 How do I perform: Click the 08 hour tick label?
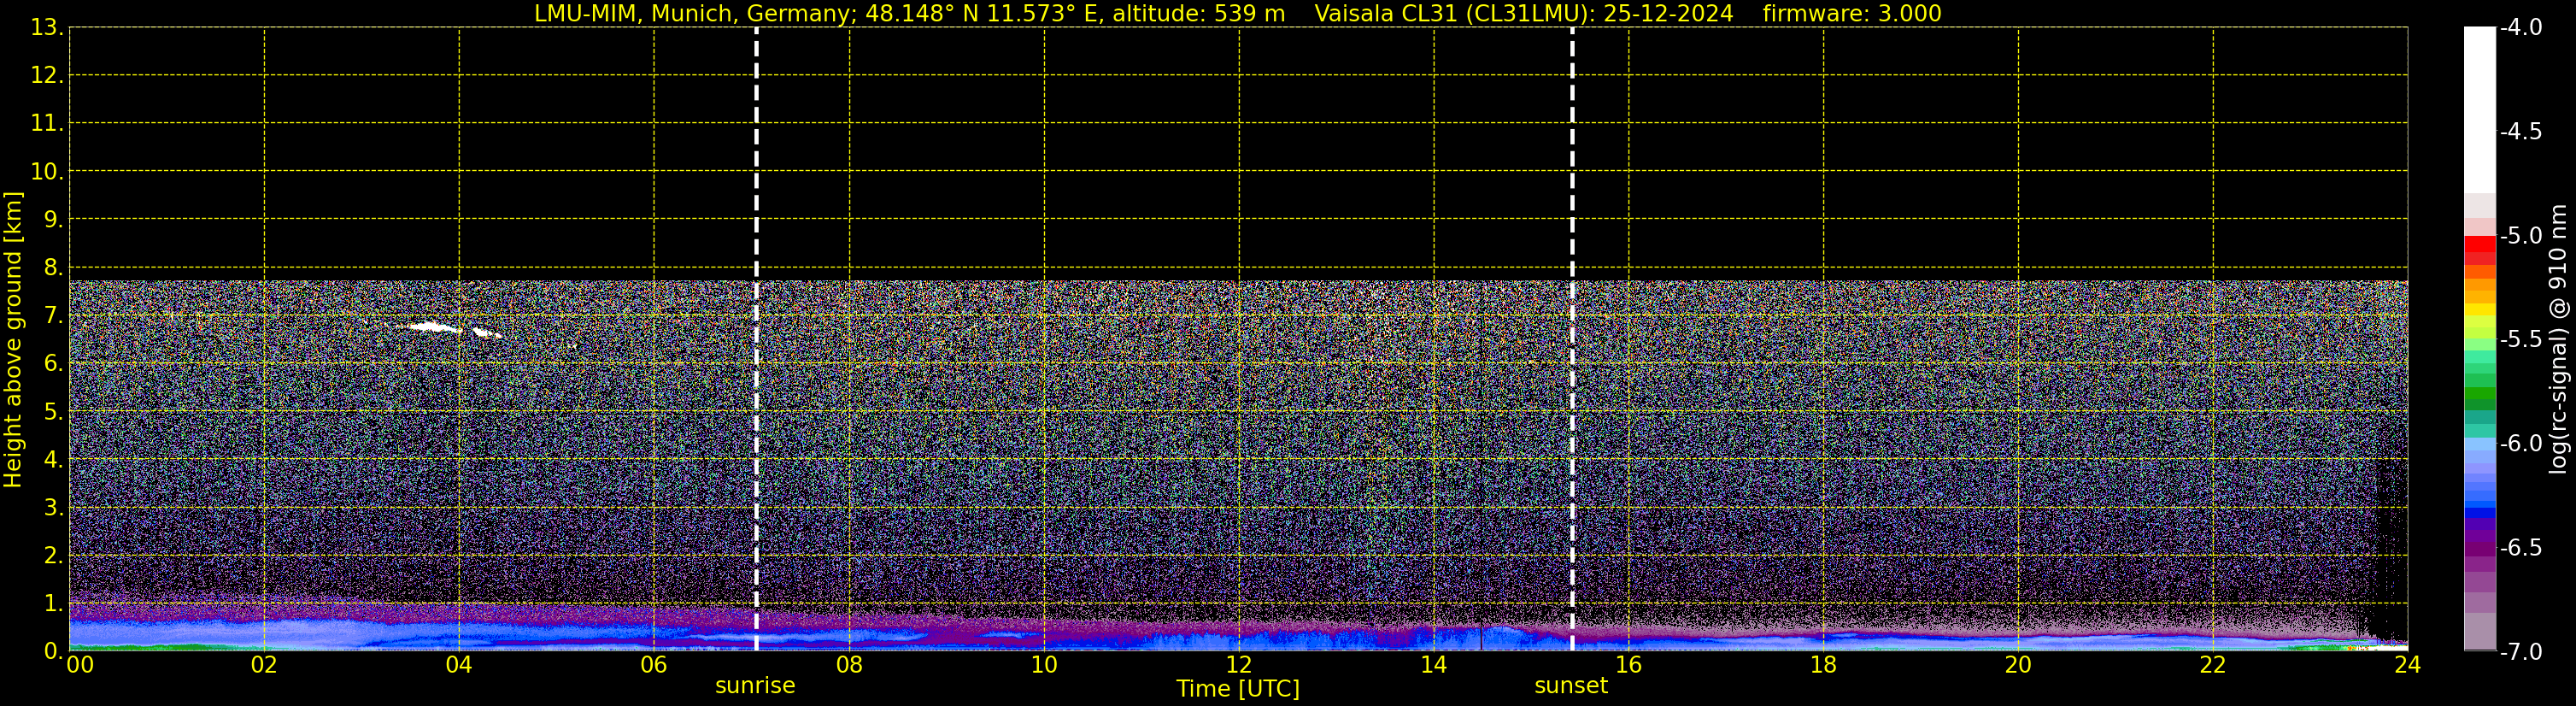pos(849,665)
